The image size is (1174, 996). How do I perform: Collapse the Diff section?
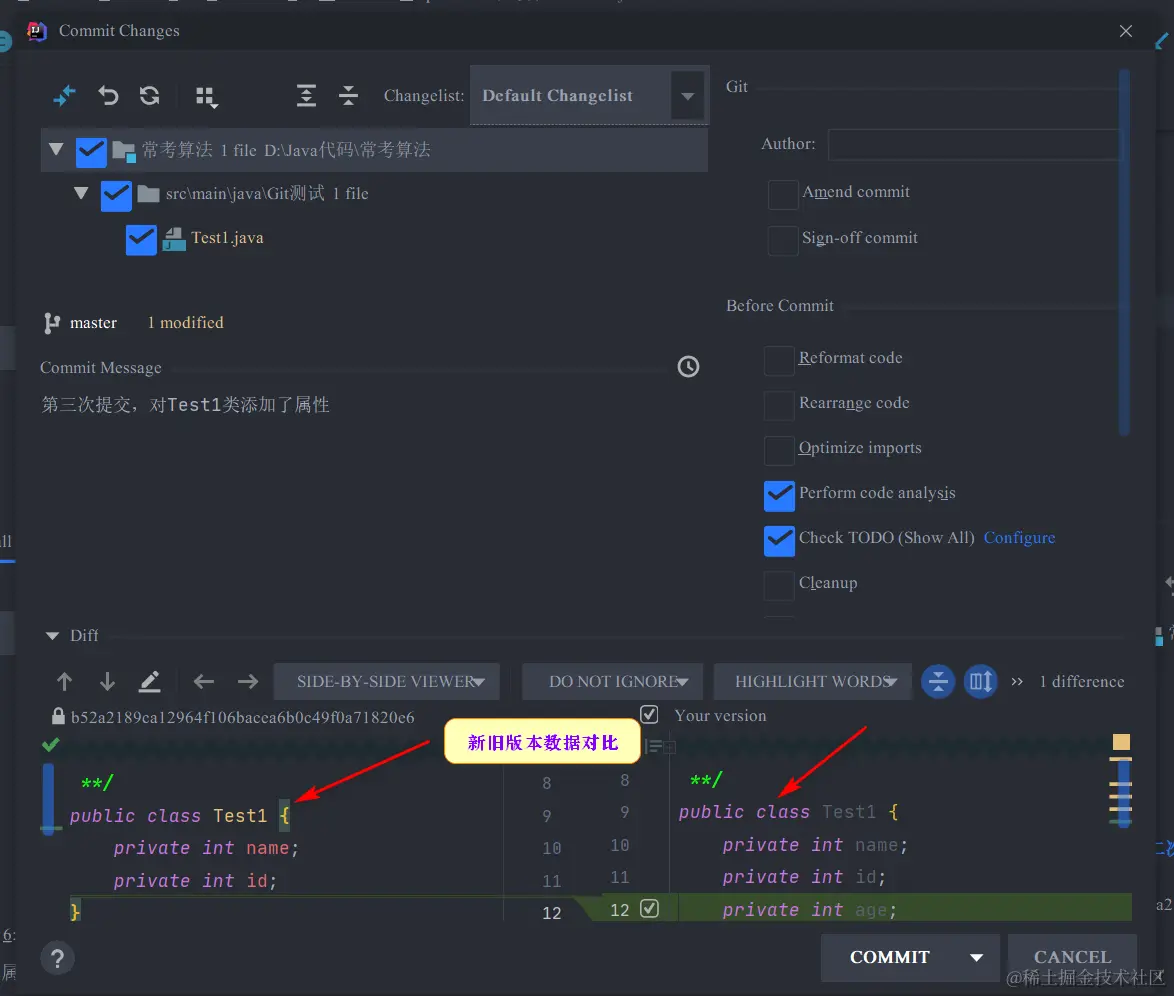click(x=52, y=636)
